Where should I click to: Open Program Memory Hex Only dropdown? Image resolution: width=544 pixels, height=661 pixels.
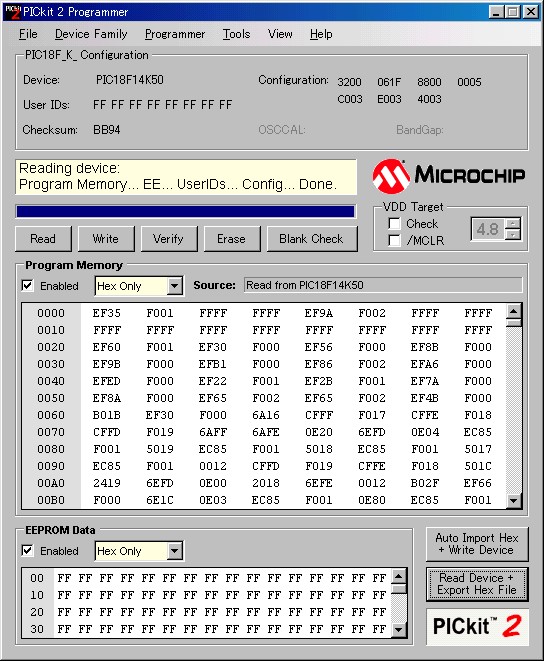pos(174,286)
